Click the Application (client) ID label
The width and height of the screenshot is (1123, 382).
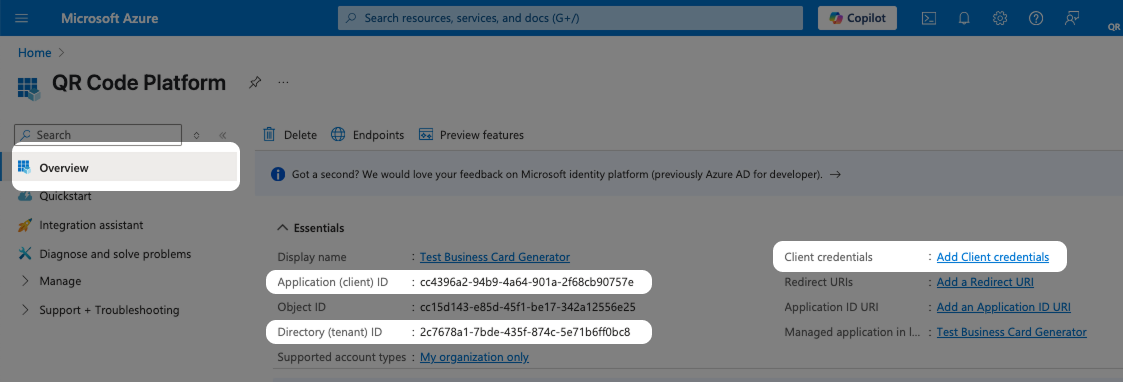click(332, 282)
